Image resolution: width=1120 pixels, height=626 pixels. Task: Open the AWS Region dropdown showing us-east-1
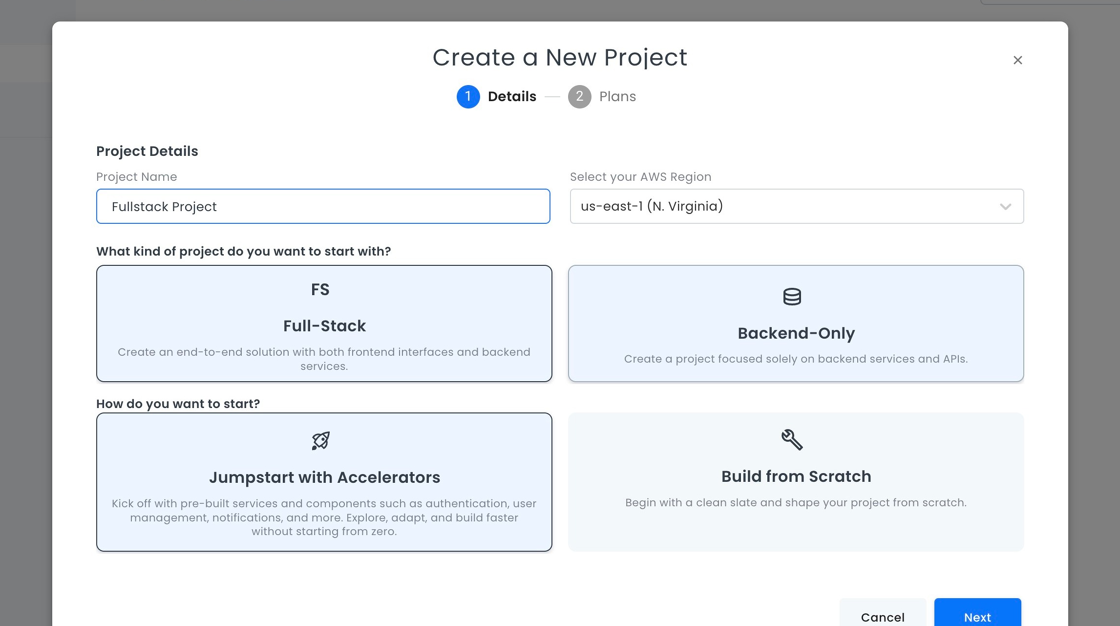point(780,207)
